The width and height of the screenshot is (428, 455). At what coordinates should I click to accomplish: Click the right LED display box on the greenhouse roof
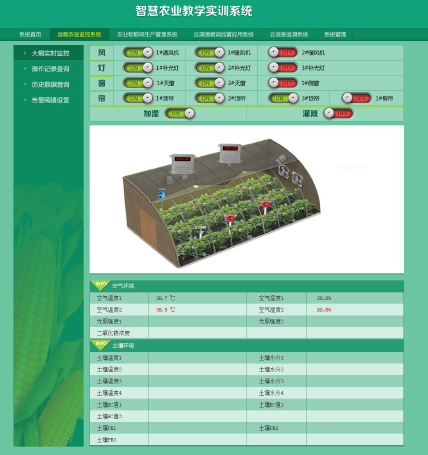click(230, 153)
